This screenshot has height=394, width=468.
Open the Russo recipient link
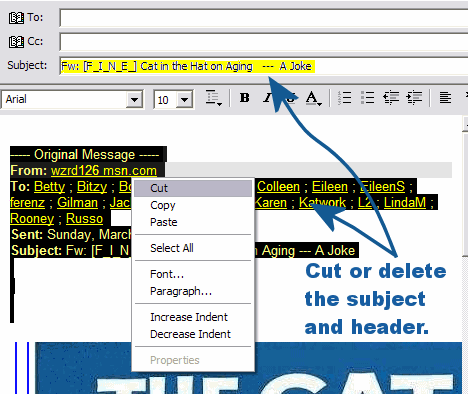point(84,219)
